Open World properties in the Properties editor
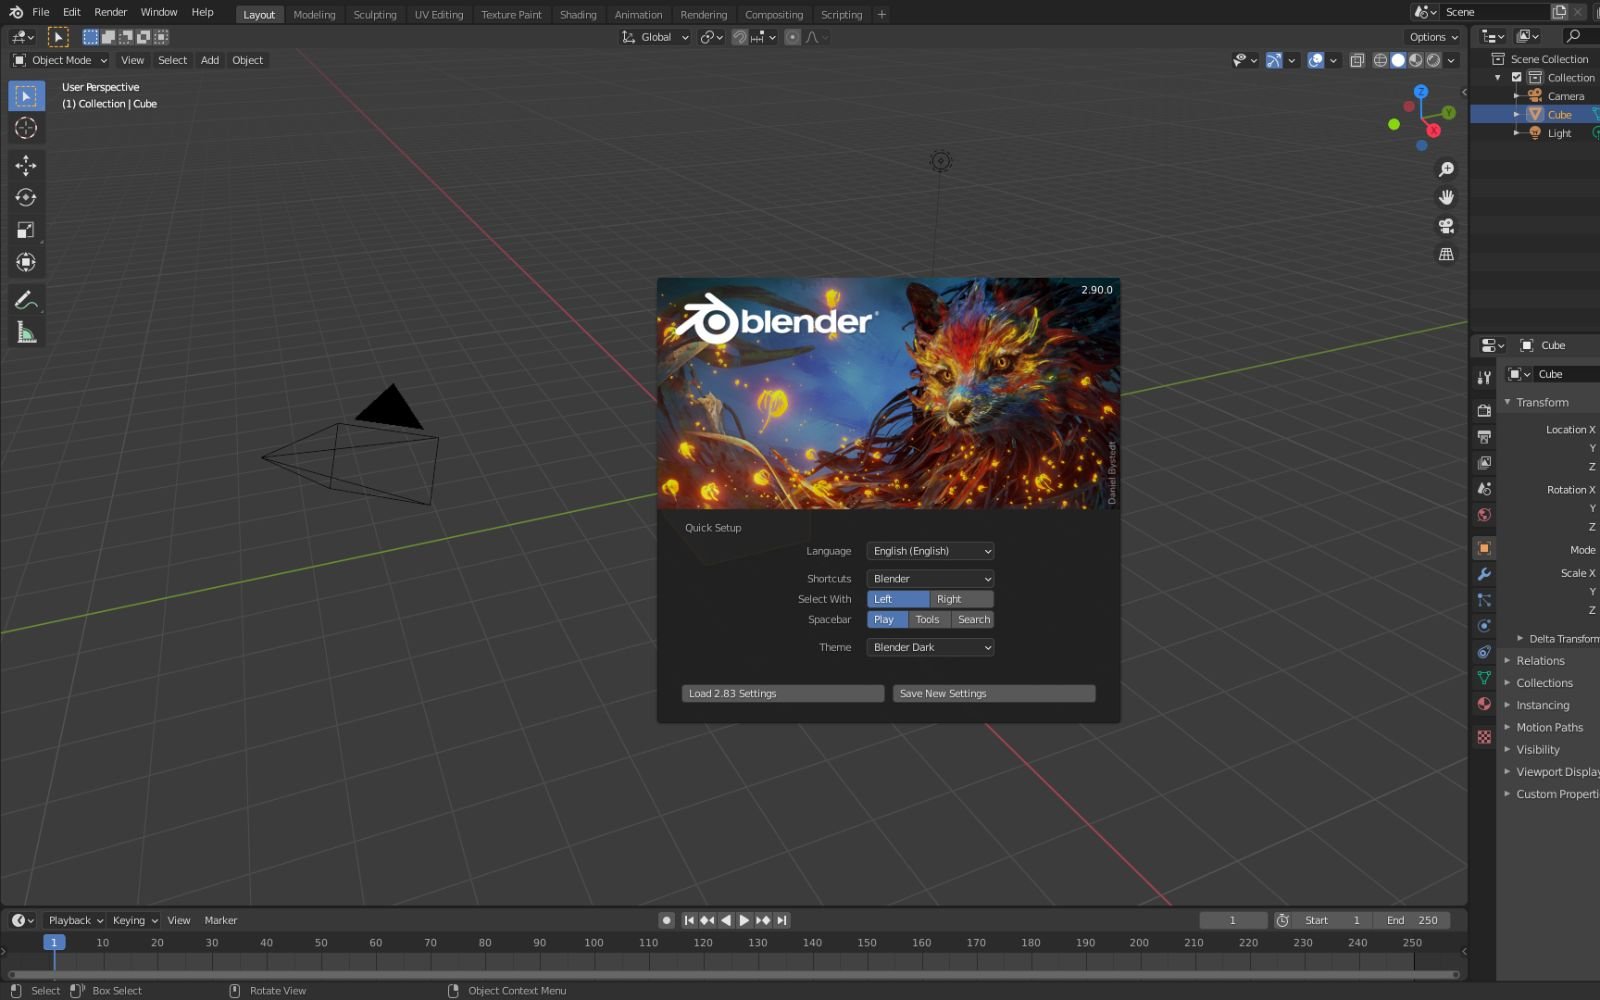1600x1000 pixels. point(1484,514)
